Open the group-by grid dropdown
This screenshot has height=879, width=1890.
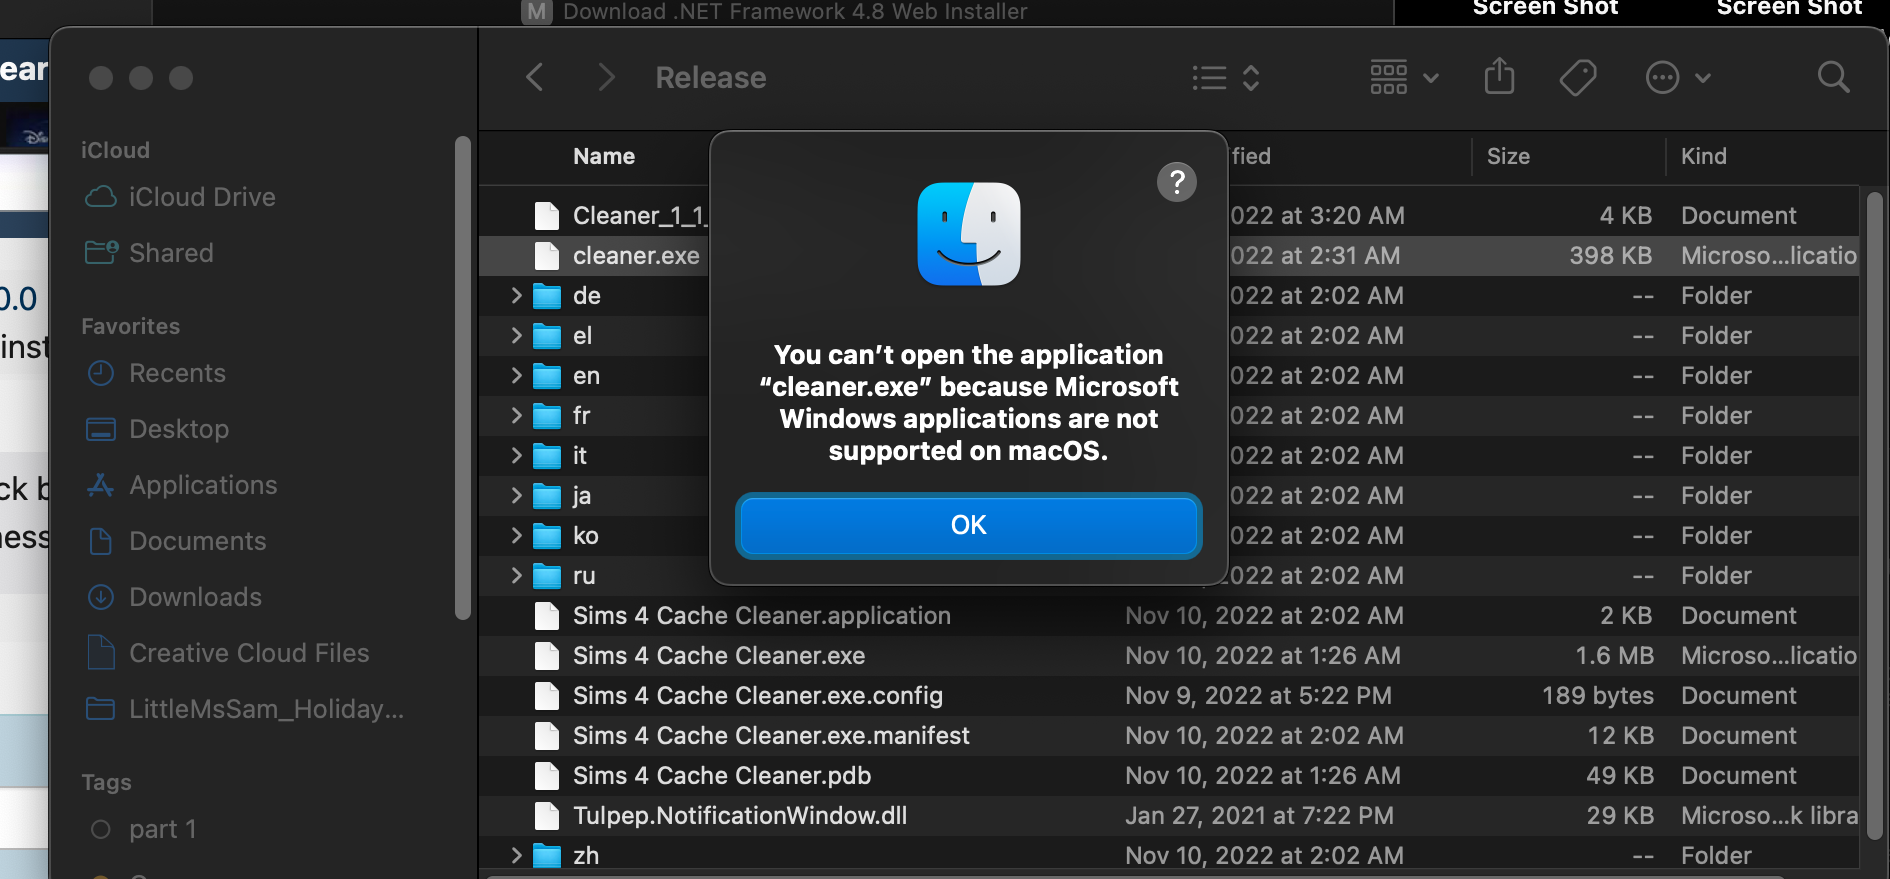1404,77
